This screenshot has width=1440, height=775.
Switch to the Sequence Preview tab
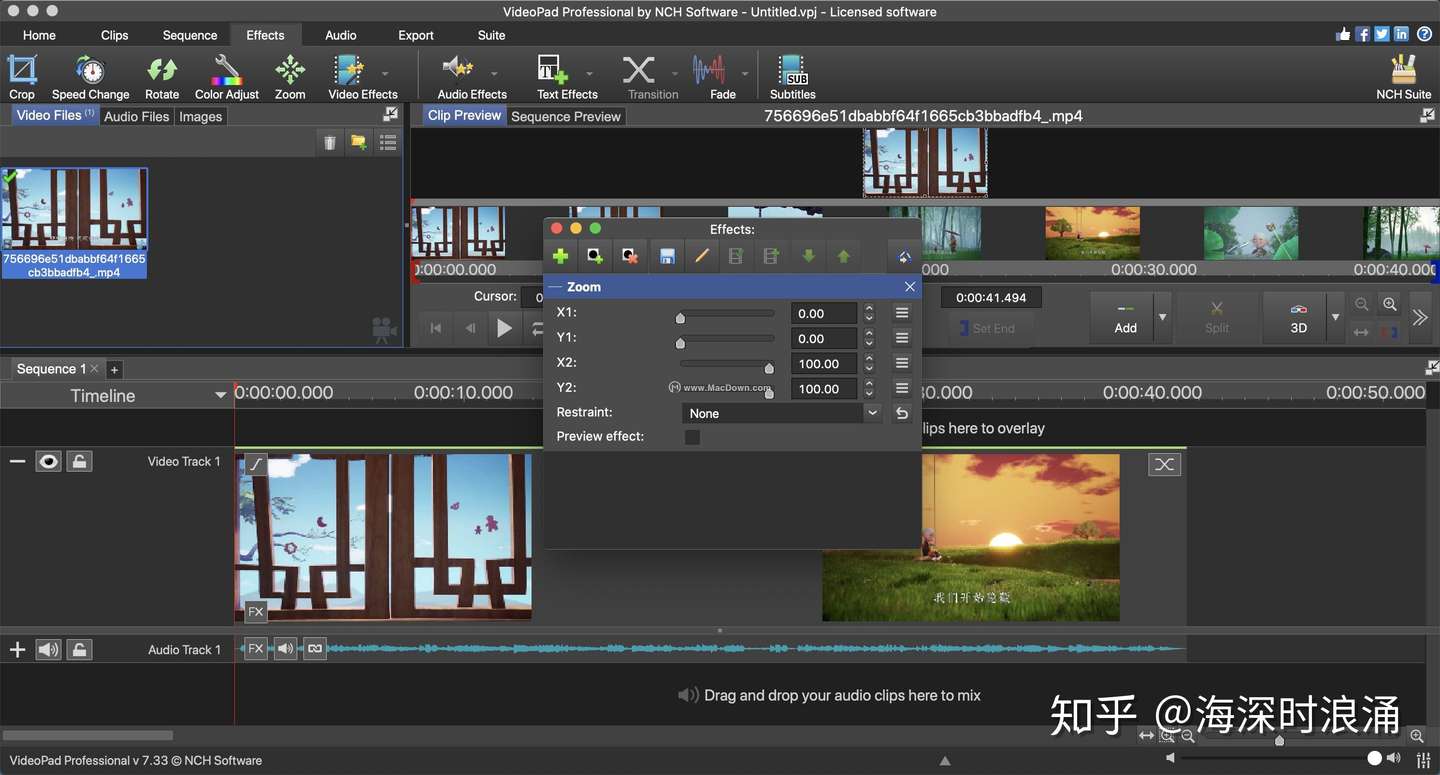[566, 116]
